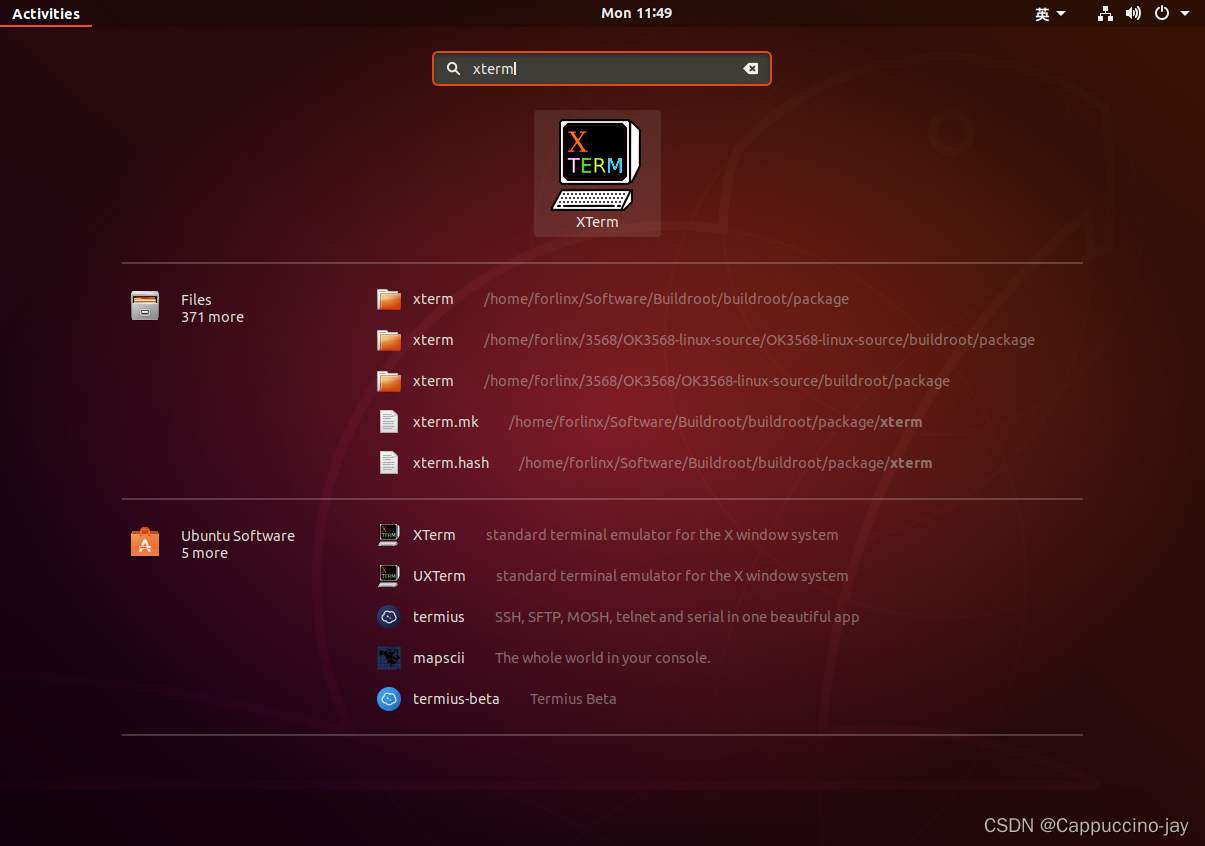Click the Ubuntu Software icon in results
Image resolution: width=1205 pixels, height=846 pixels.
145,542
